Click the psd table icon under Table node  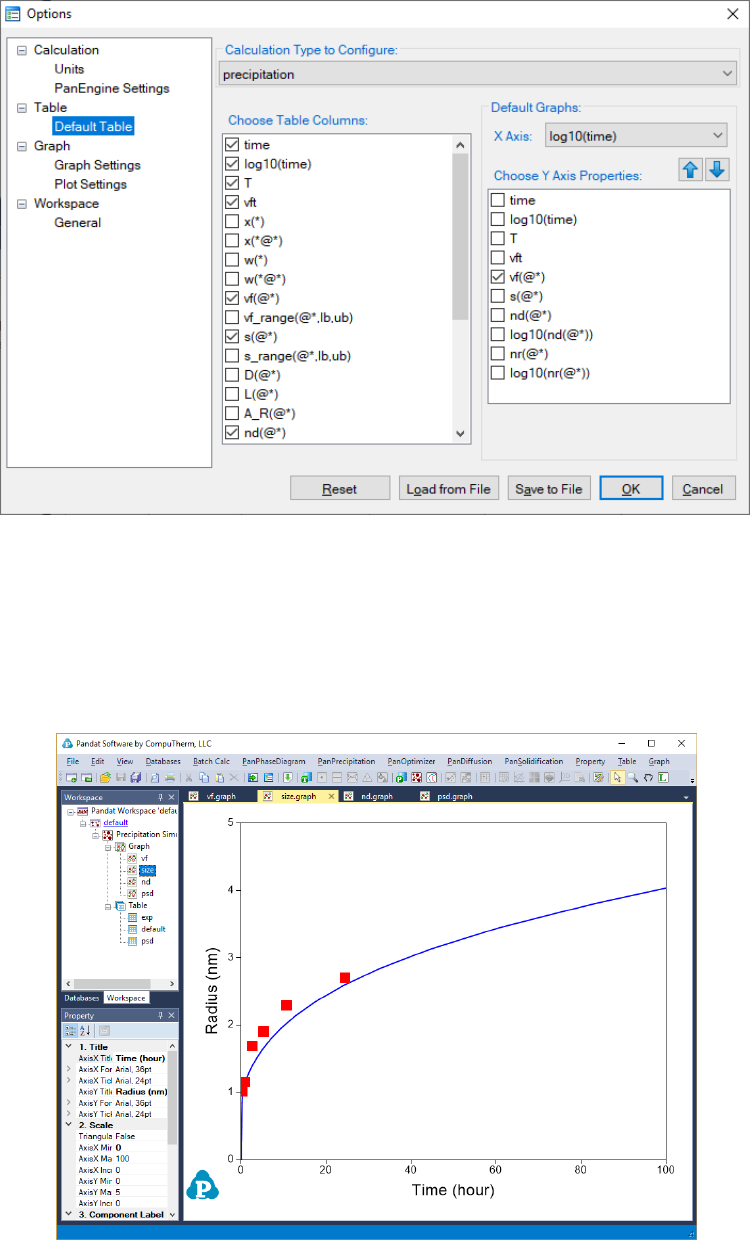[x=132, y=941]
